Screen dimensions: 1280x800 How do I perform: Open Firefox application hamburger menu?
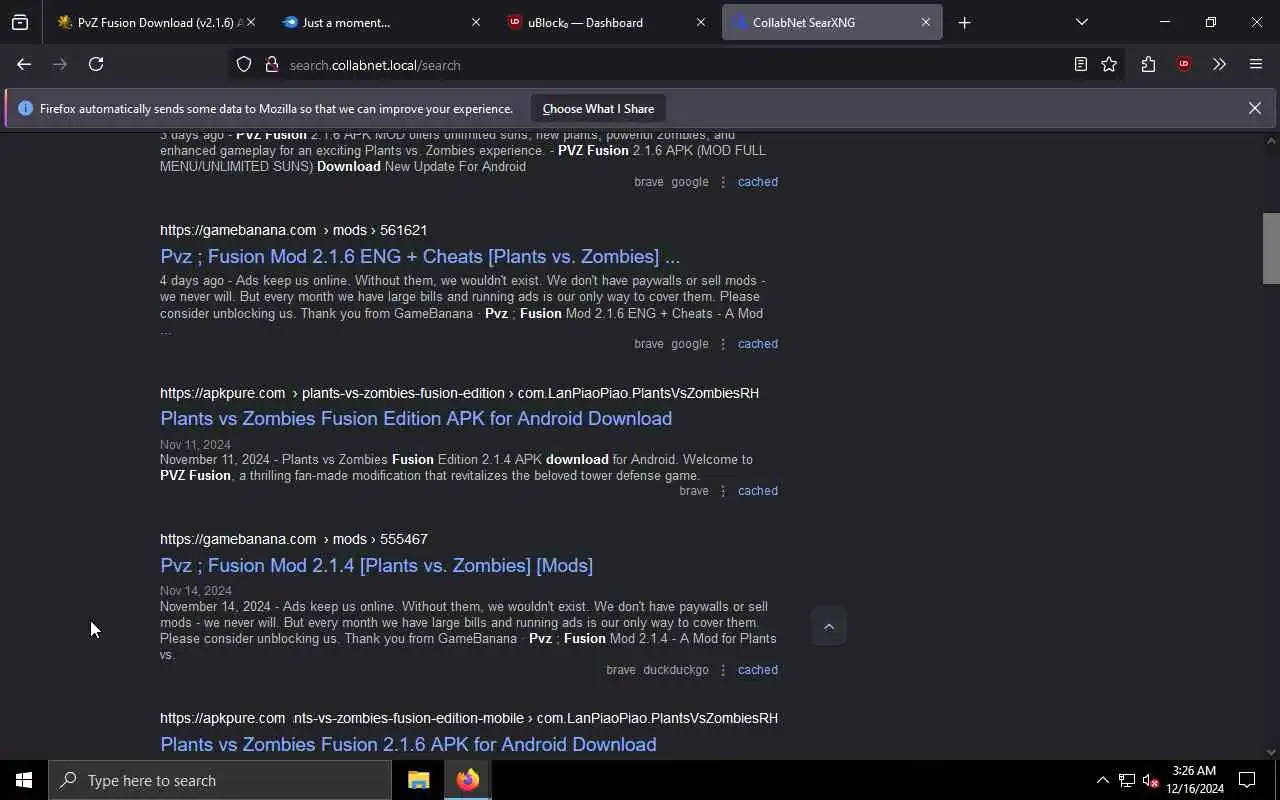[x=1256, y=64]
